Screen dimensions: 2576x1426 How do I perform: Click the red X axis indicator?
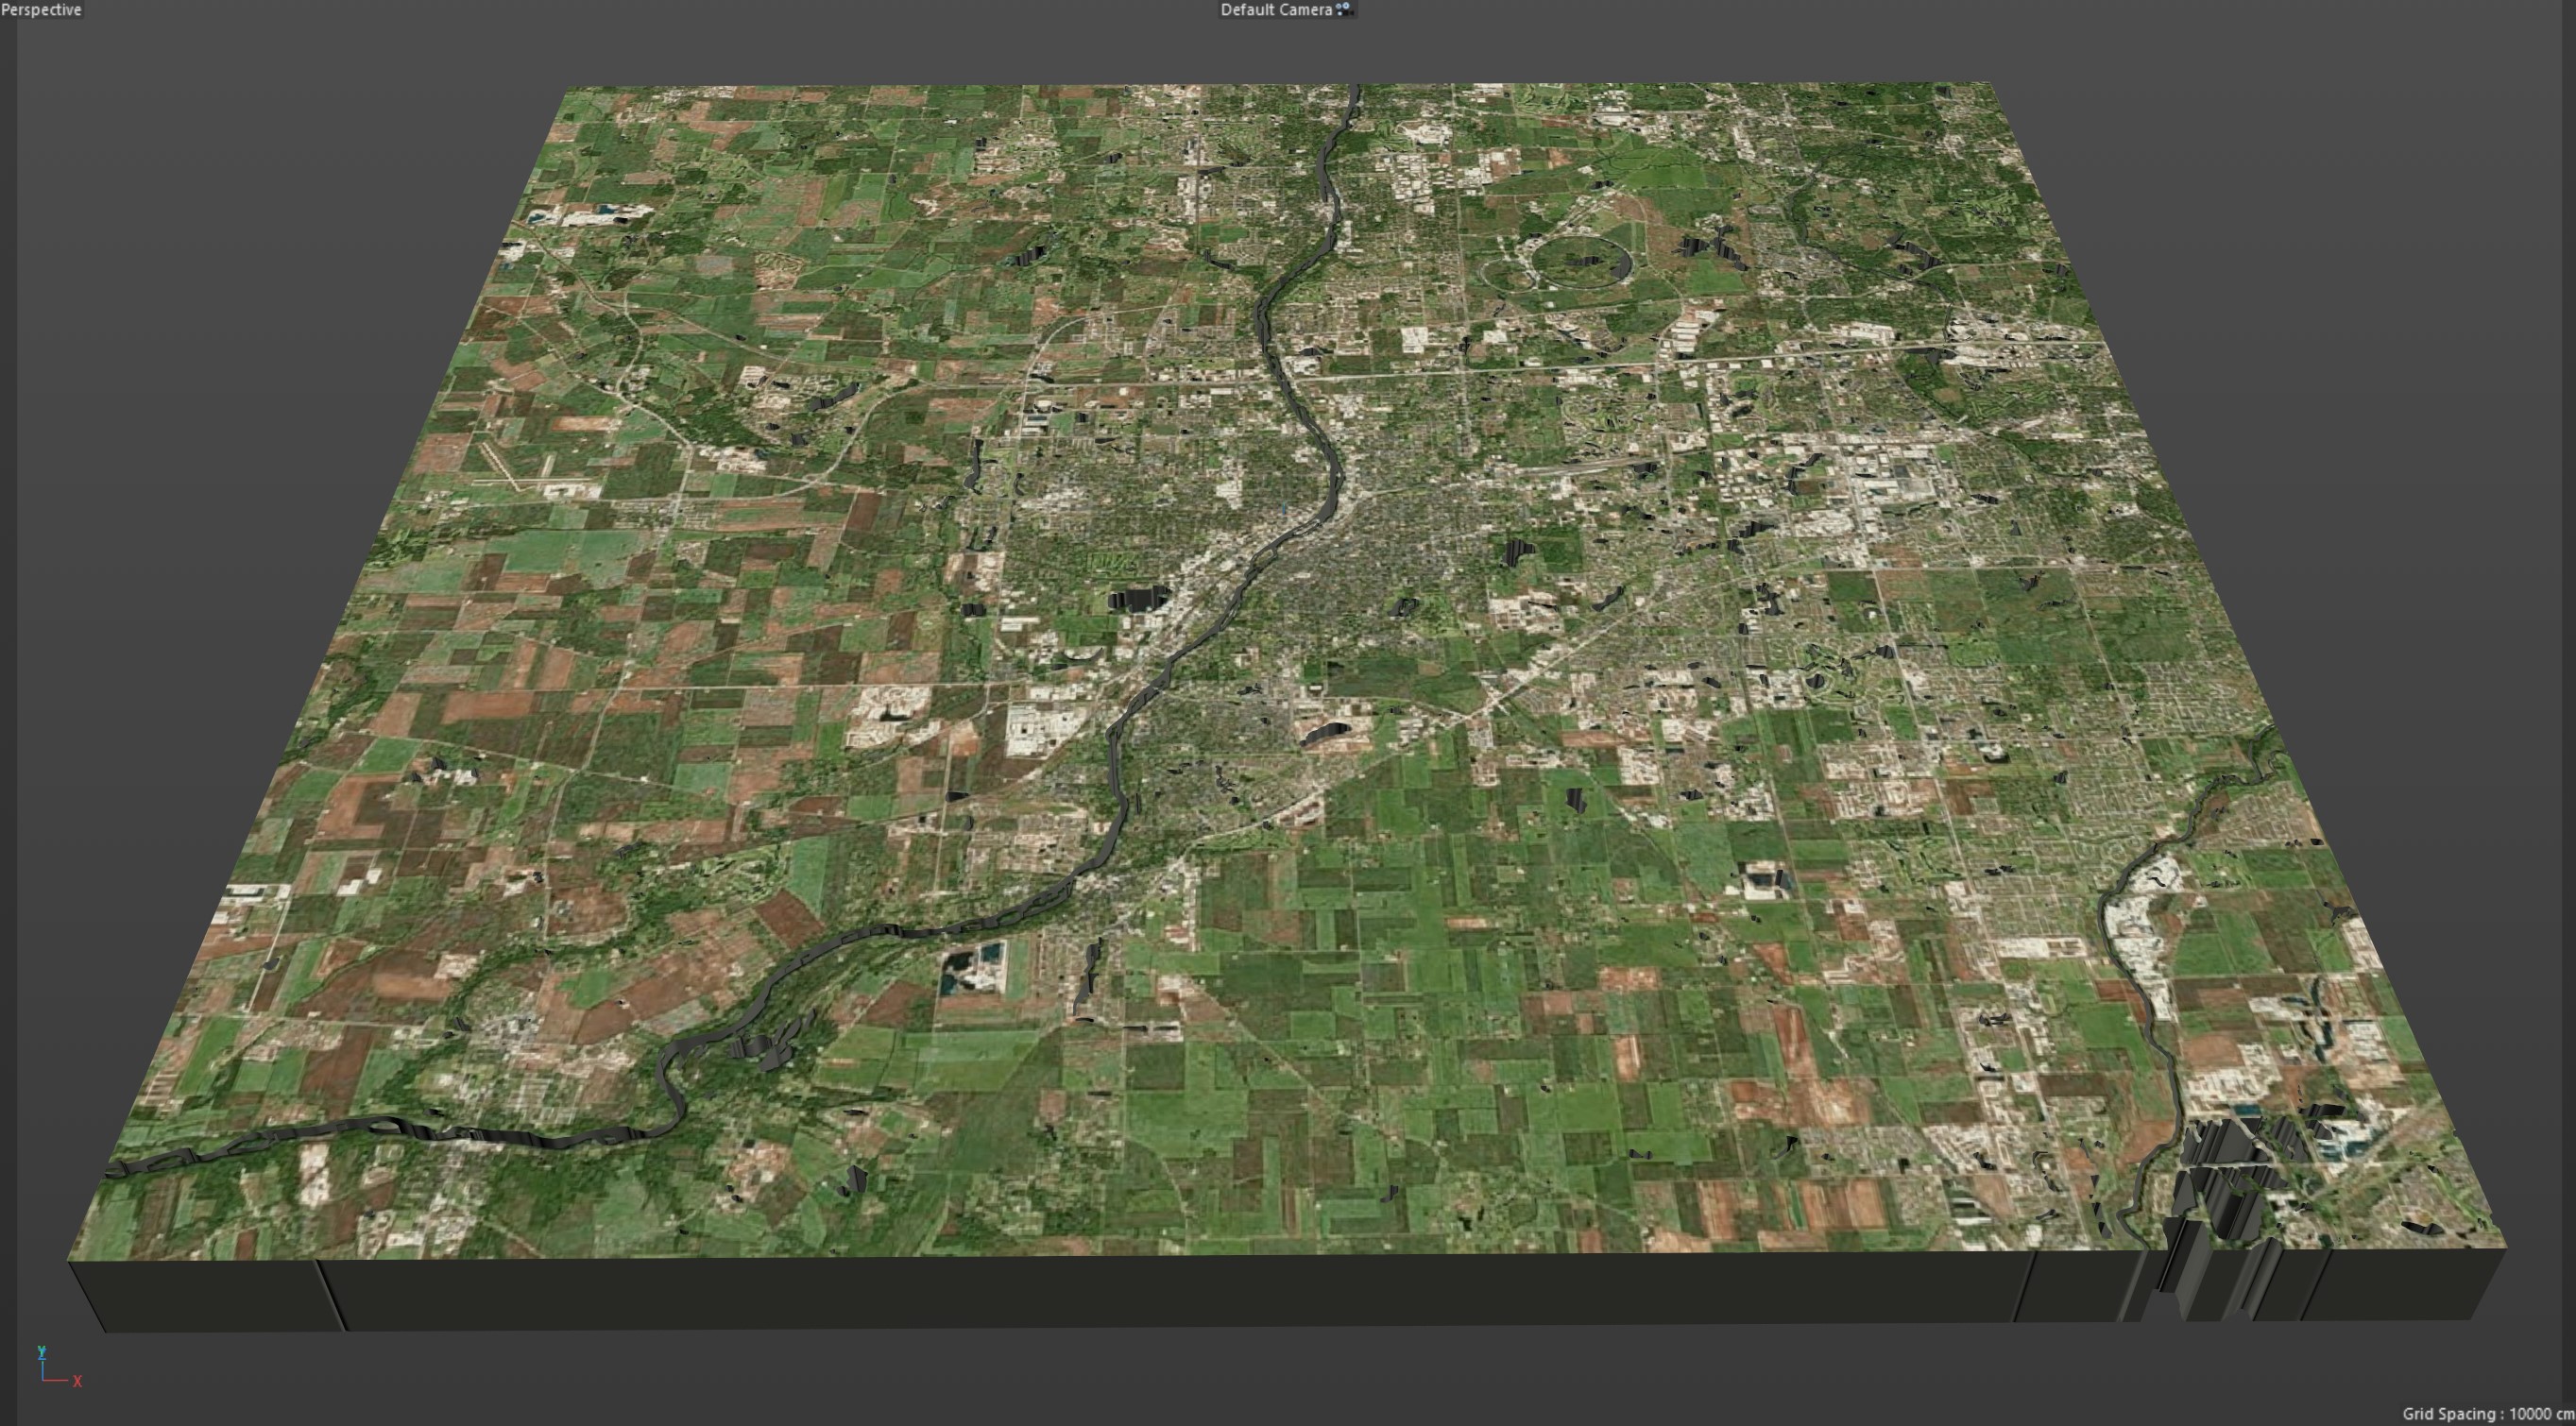click(x=77, y=1381)
